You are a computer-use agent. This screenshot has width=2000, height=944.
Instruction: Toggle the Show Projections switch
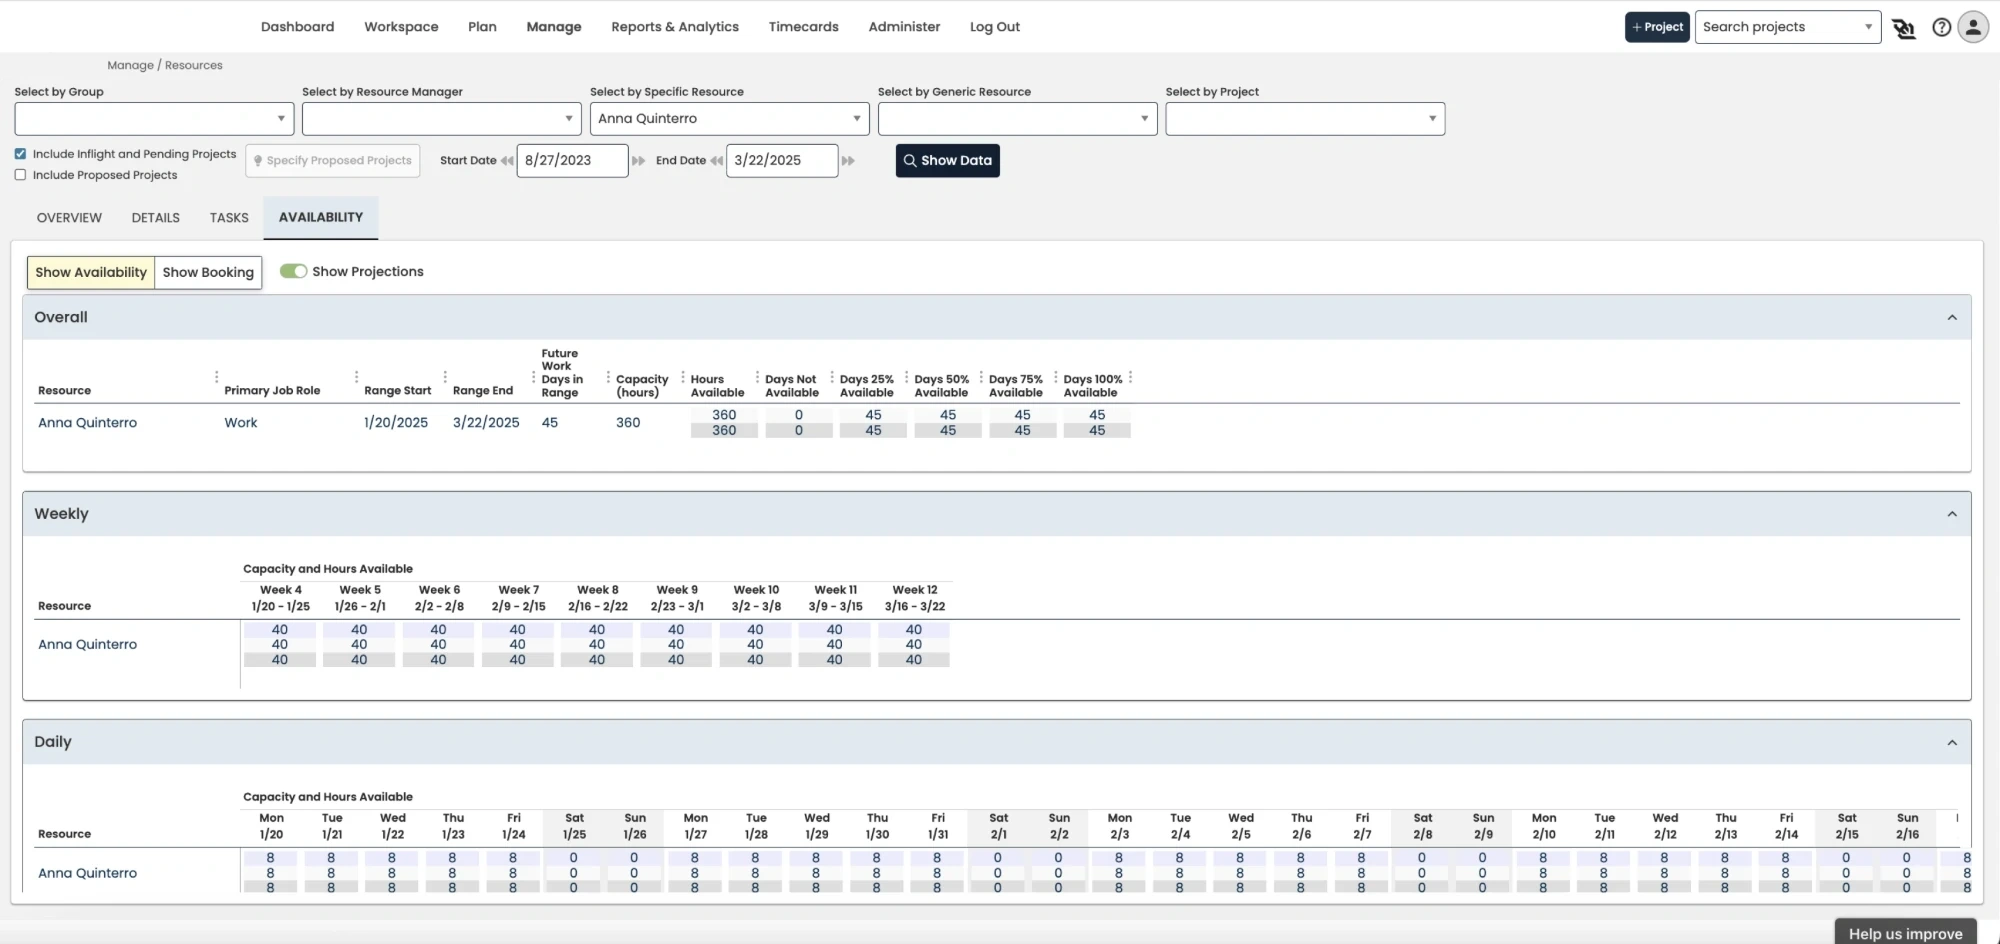click(293, 271)
